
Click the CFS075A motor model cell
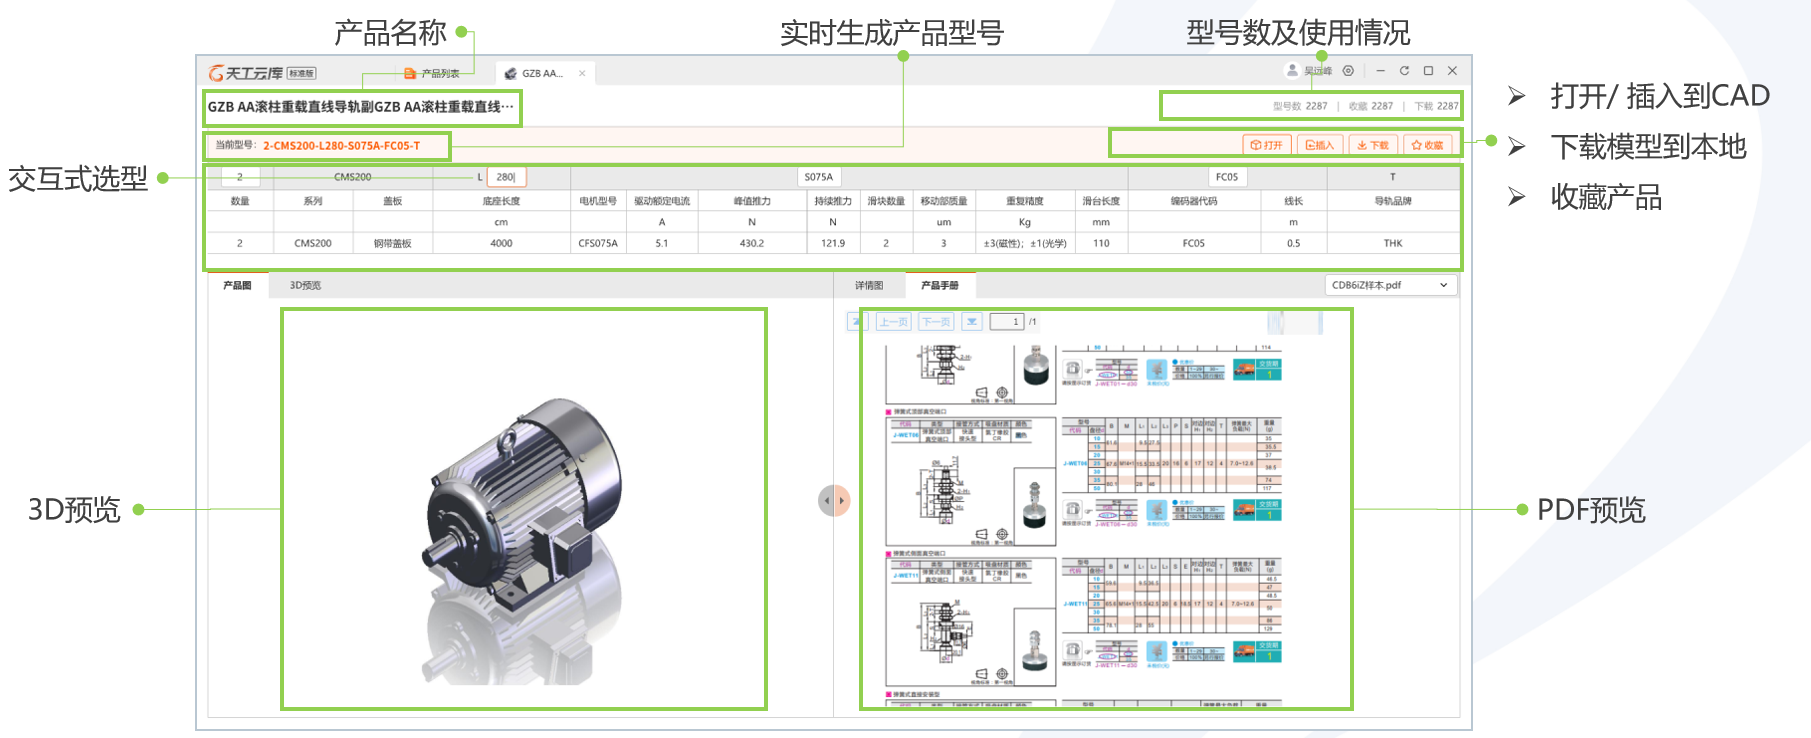(x=598, y=243)
